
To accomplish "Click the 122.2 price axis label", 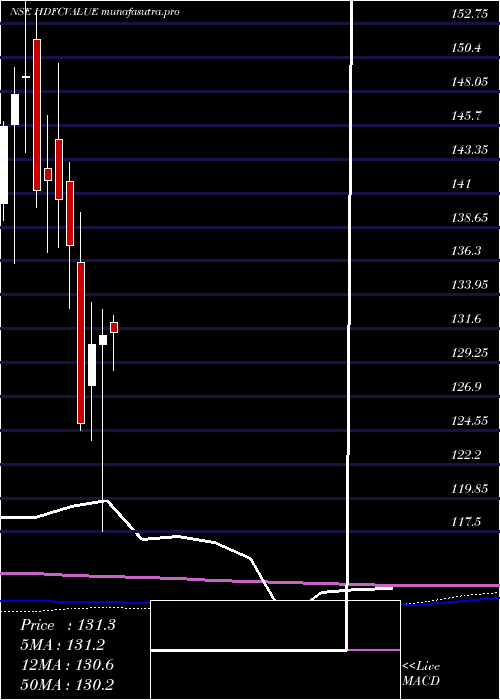I will 466,455.
